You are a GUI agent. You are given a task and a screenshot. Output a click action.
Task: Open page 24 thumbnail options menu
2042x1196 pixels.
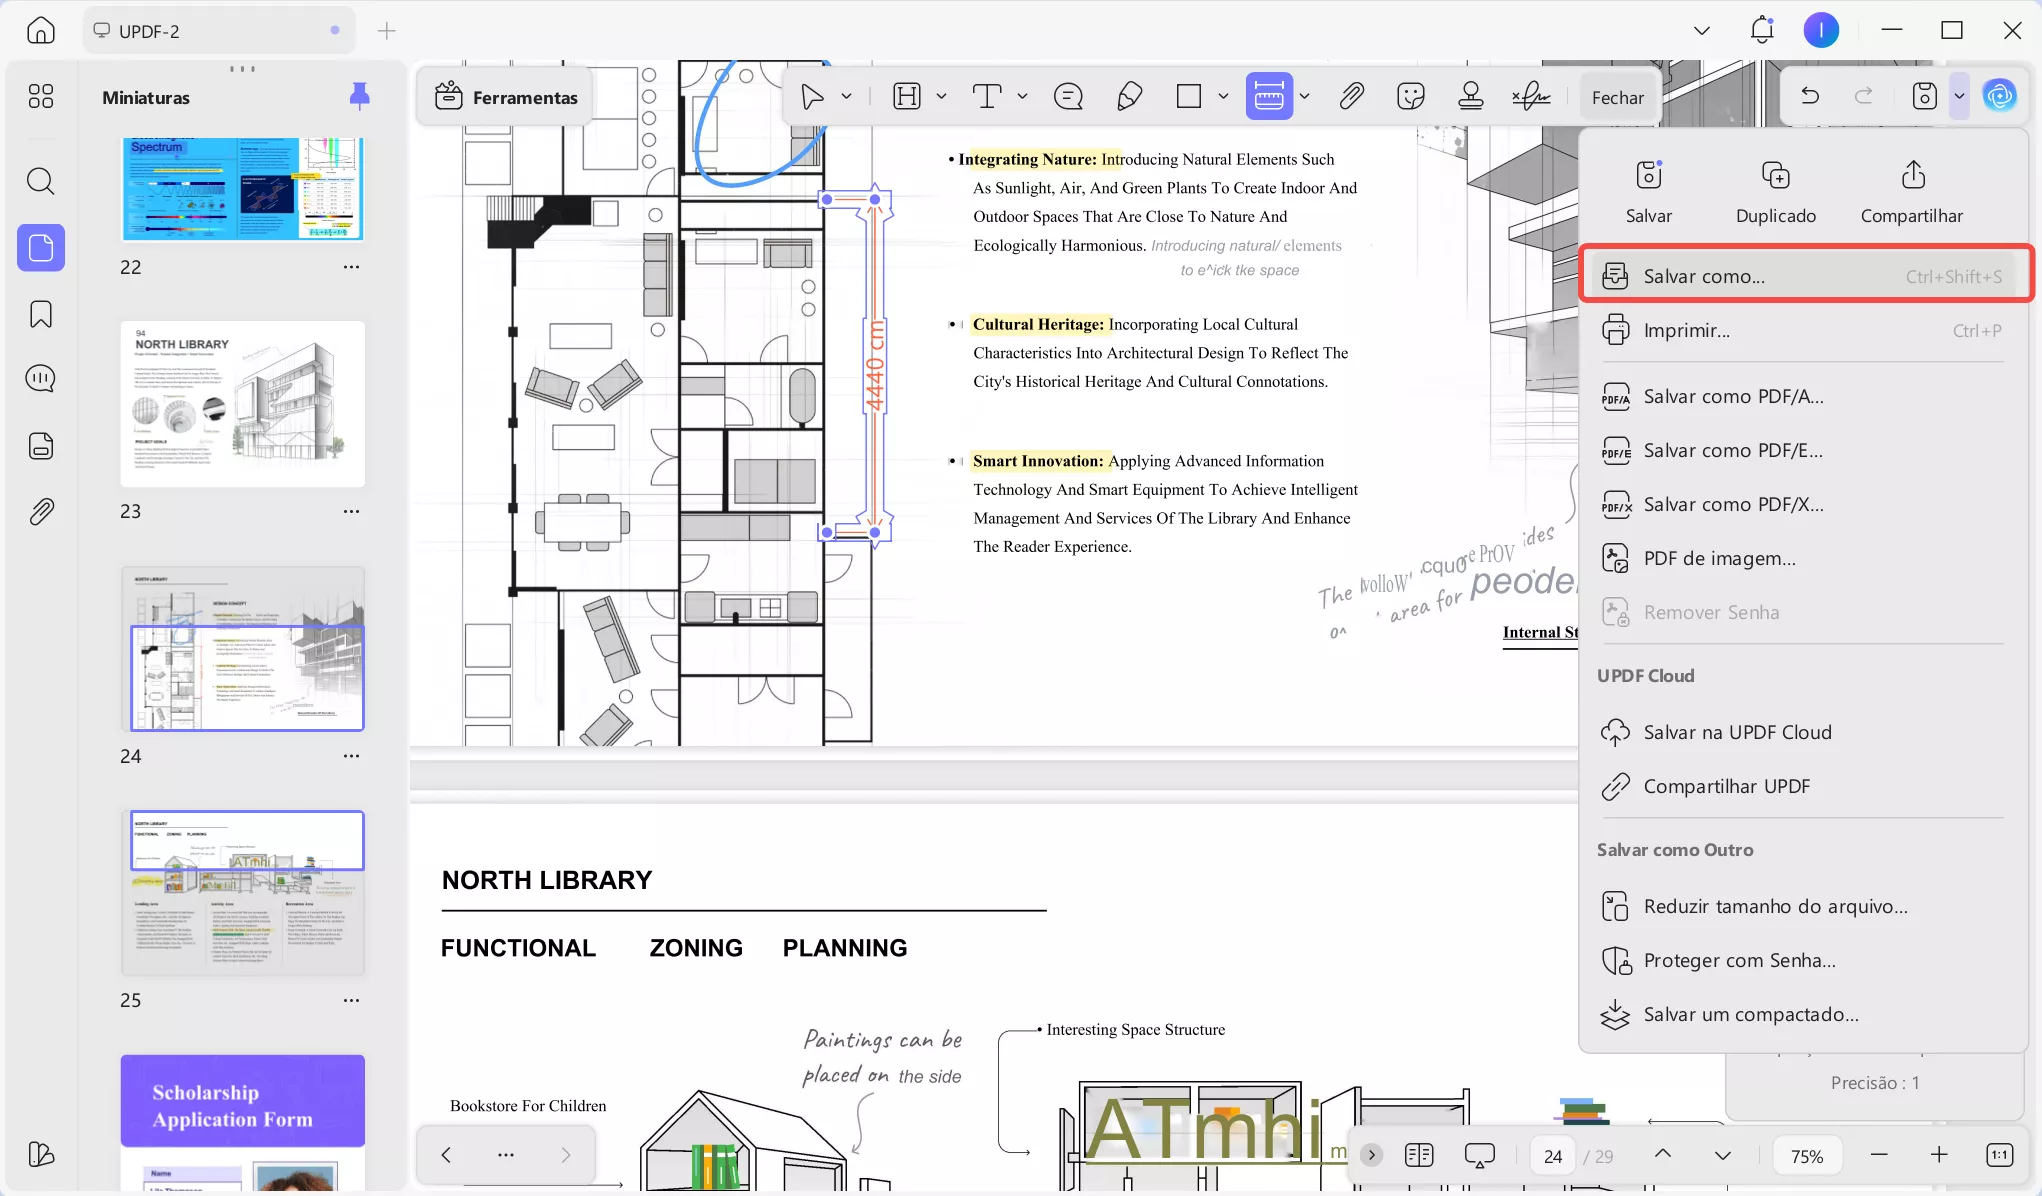coord(351,756)
